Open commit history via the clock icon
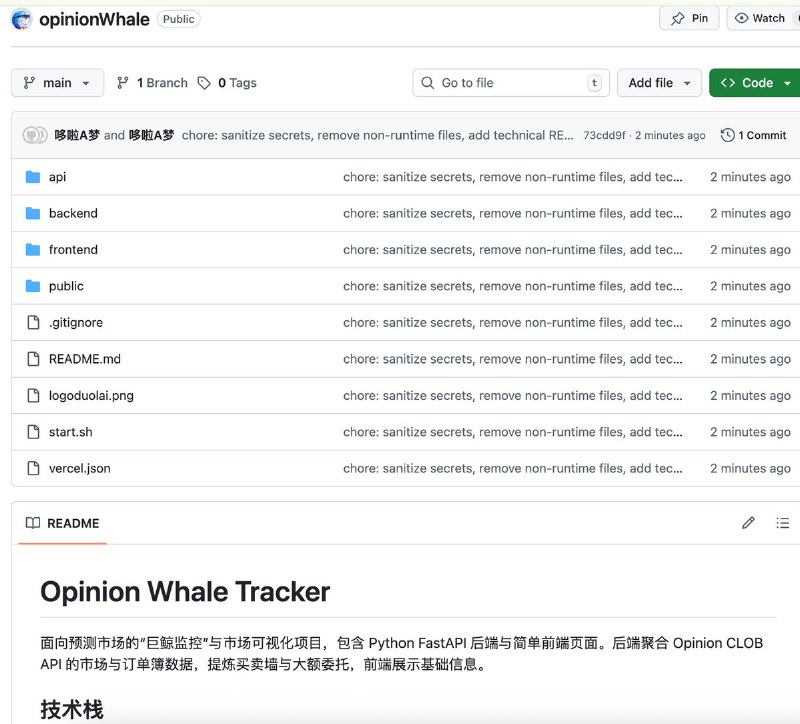 (x=727, y=134)
